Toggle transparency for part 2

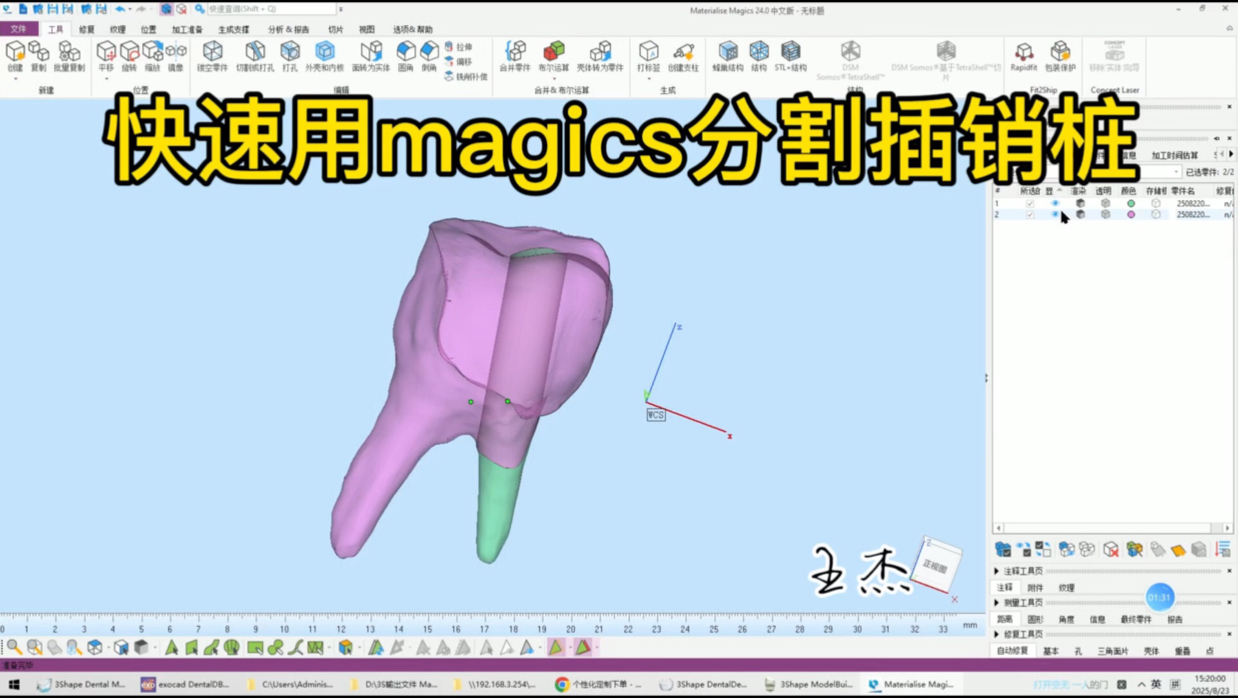coord(1105,214)
